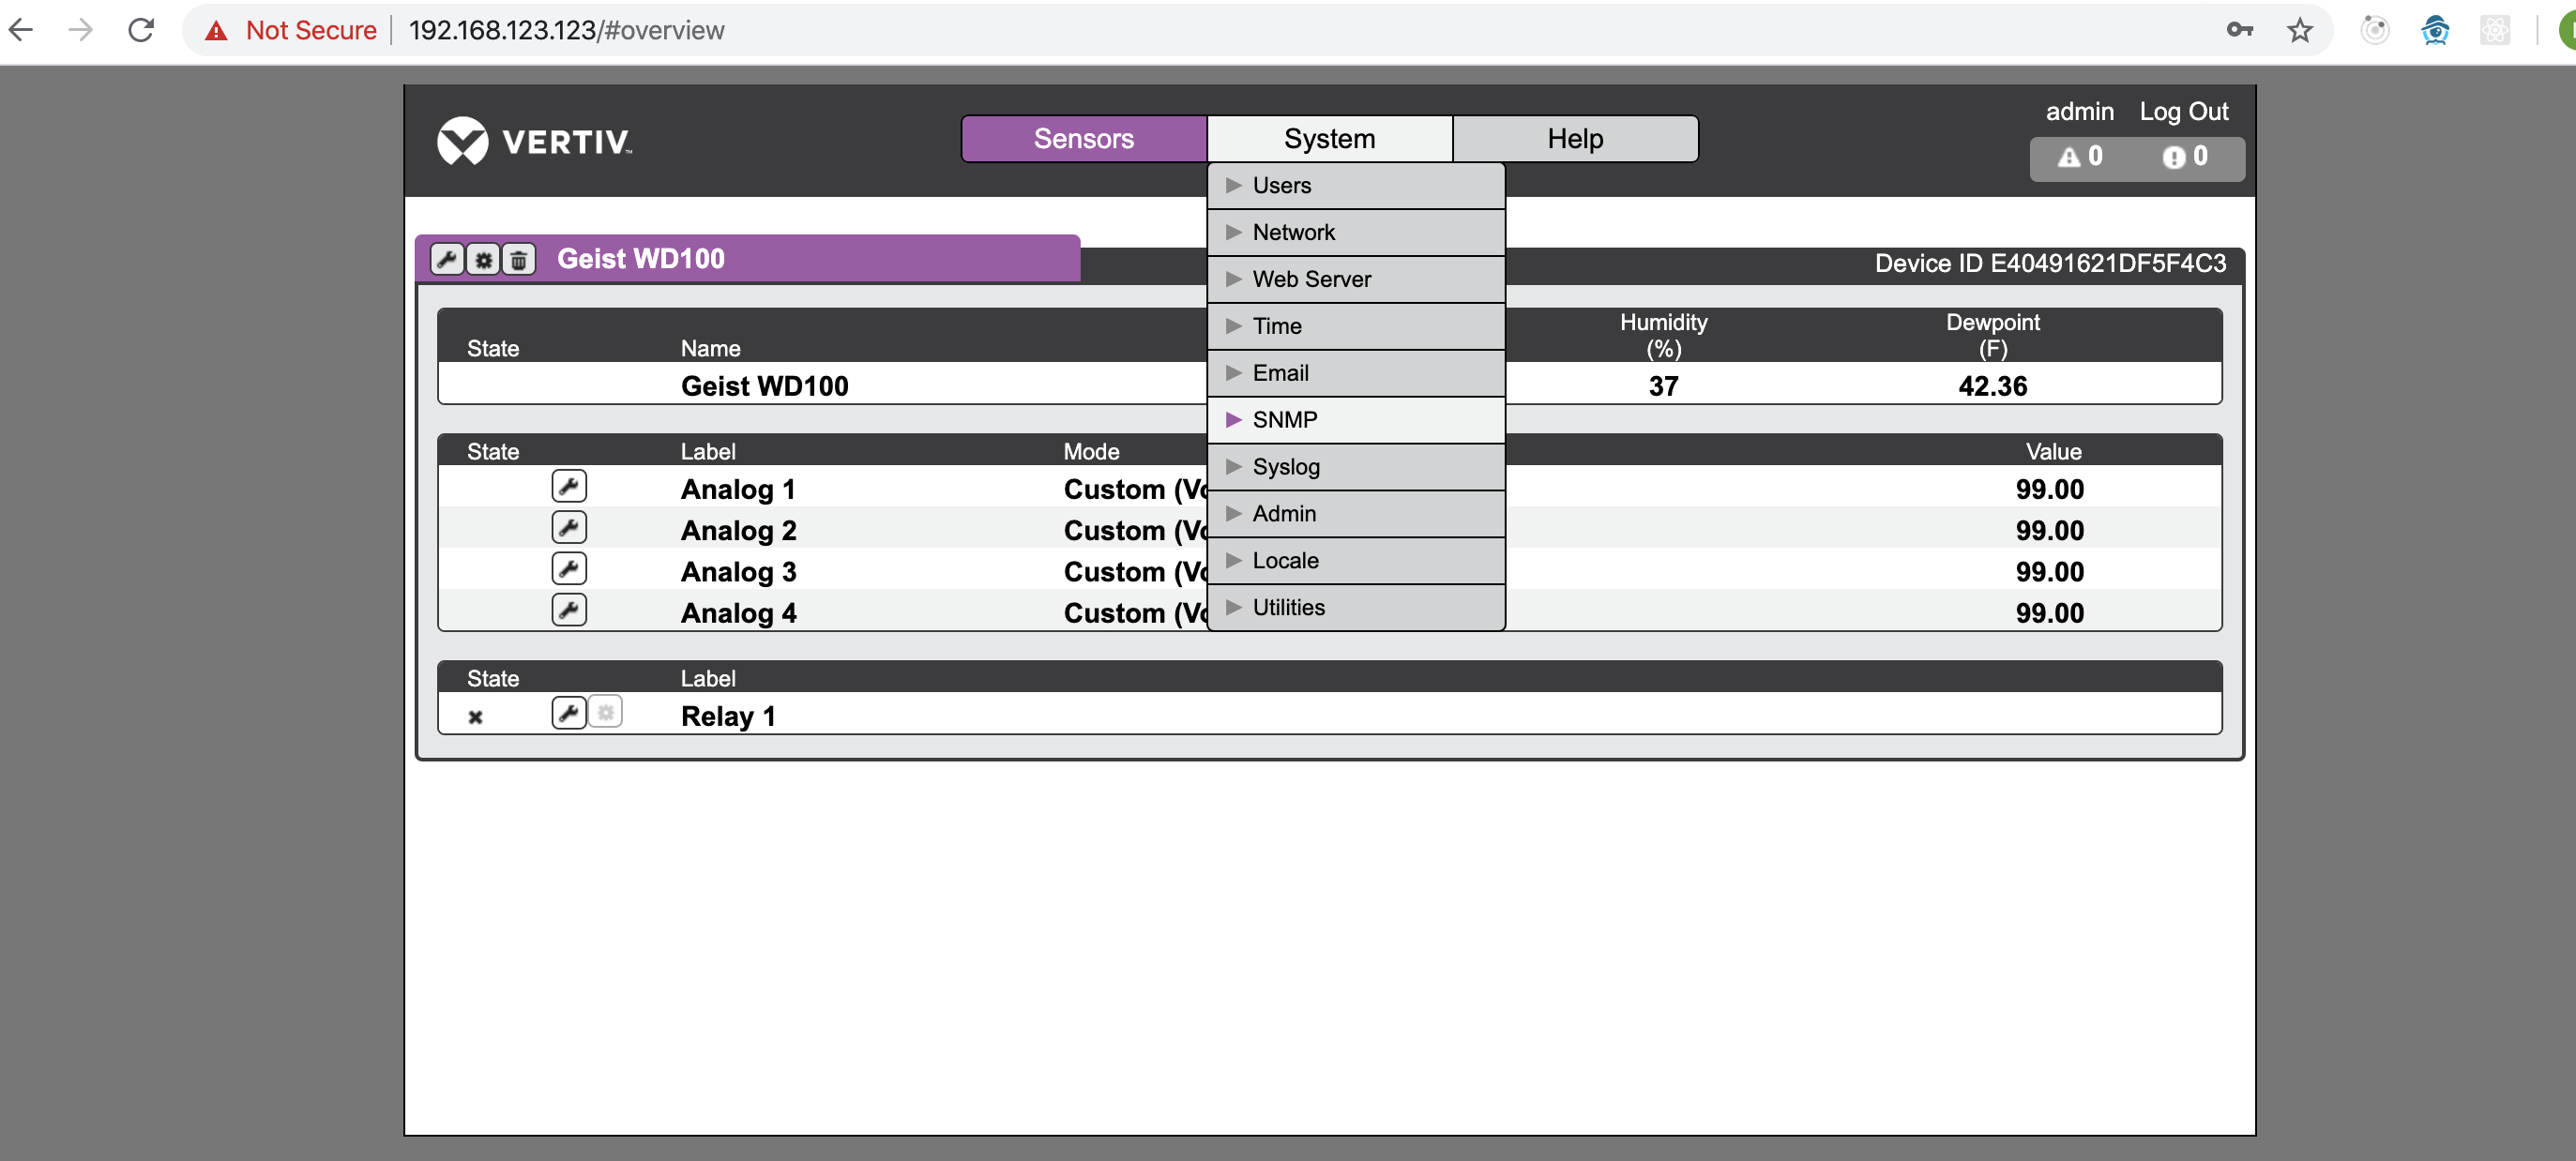
Task: Open the Help tab
Action: click(x=1574, y=139)
